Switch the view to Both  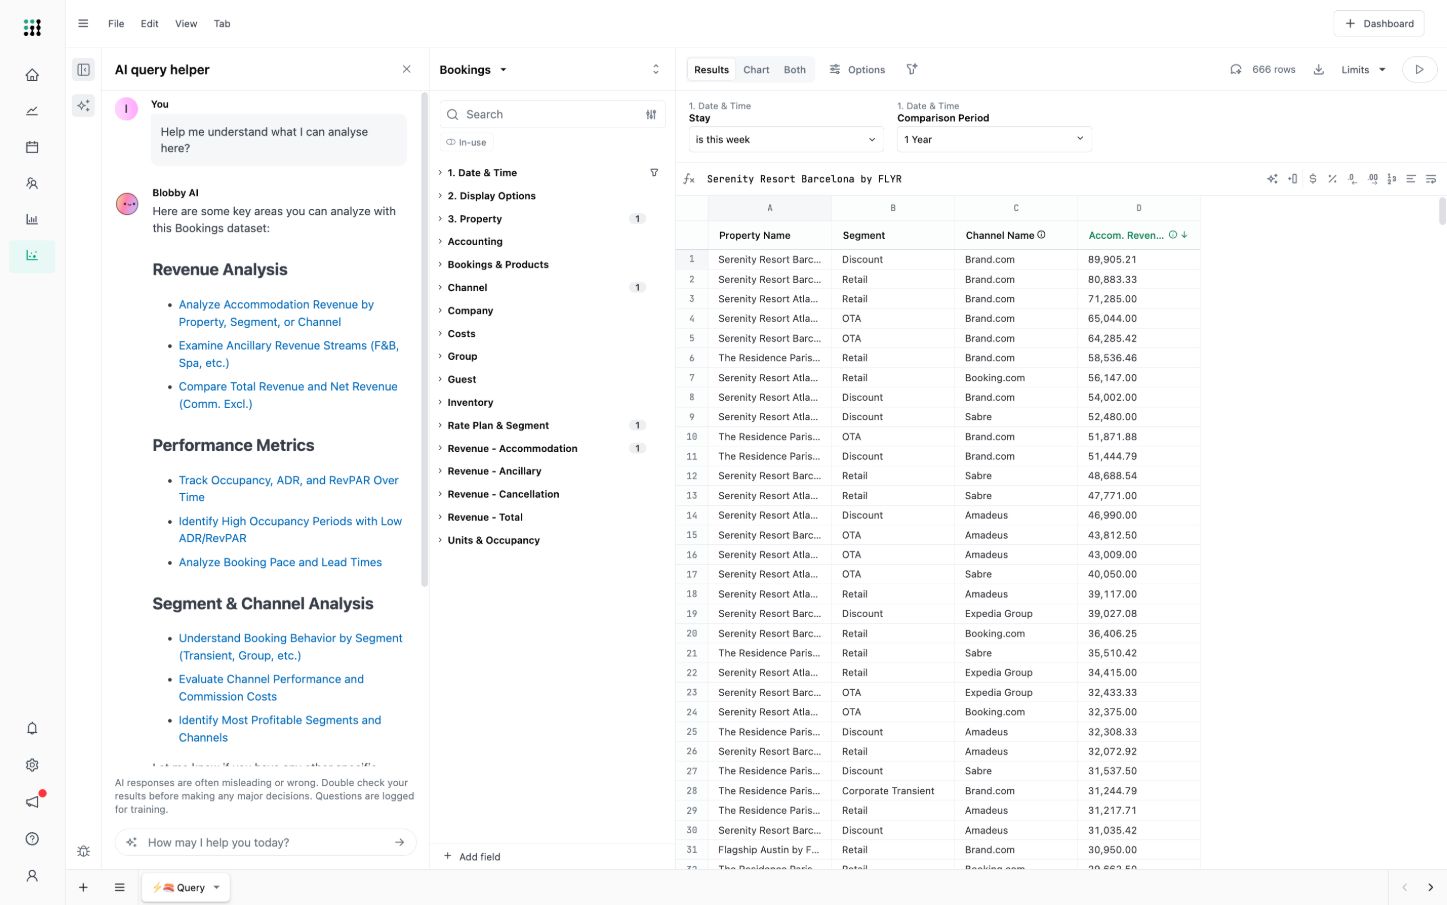(794, 70)
